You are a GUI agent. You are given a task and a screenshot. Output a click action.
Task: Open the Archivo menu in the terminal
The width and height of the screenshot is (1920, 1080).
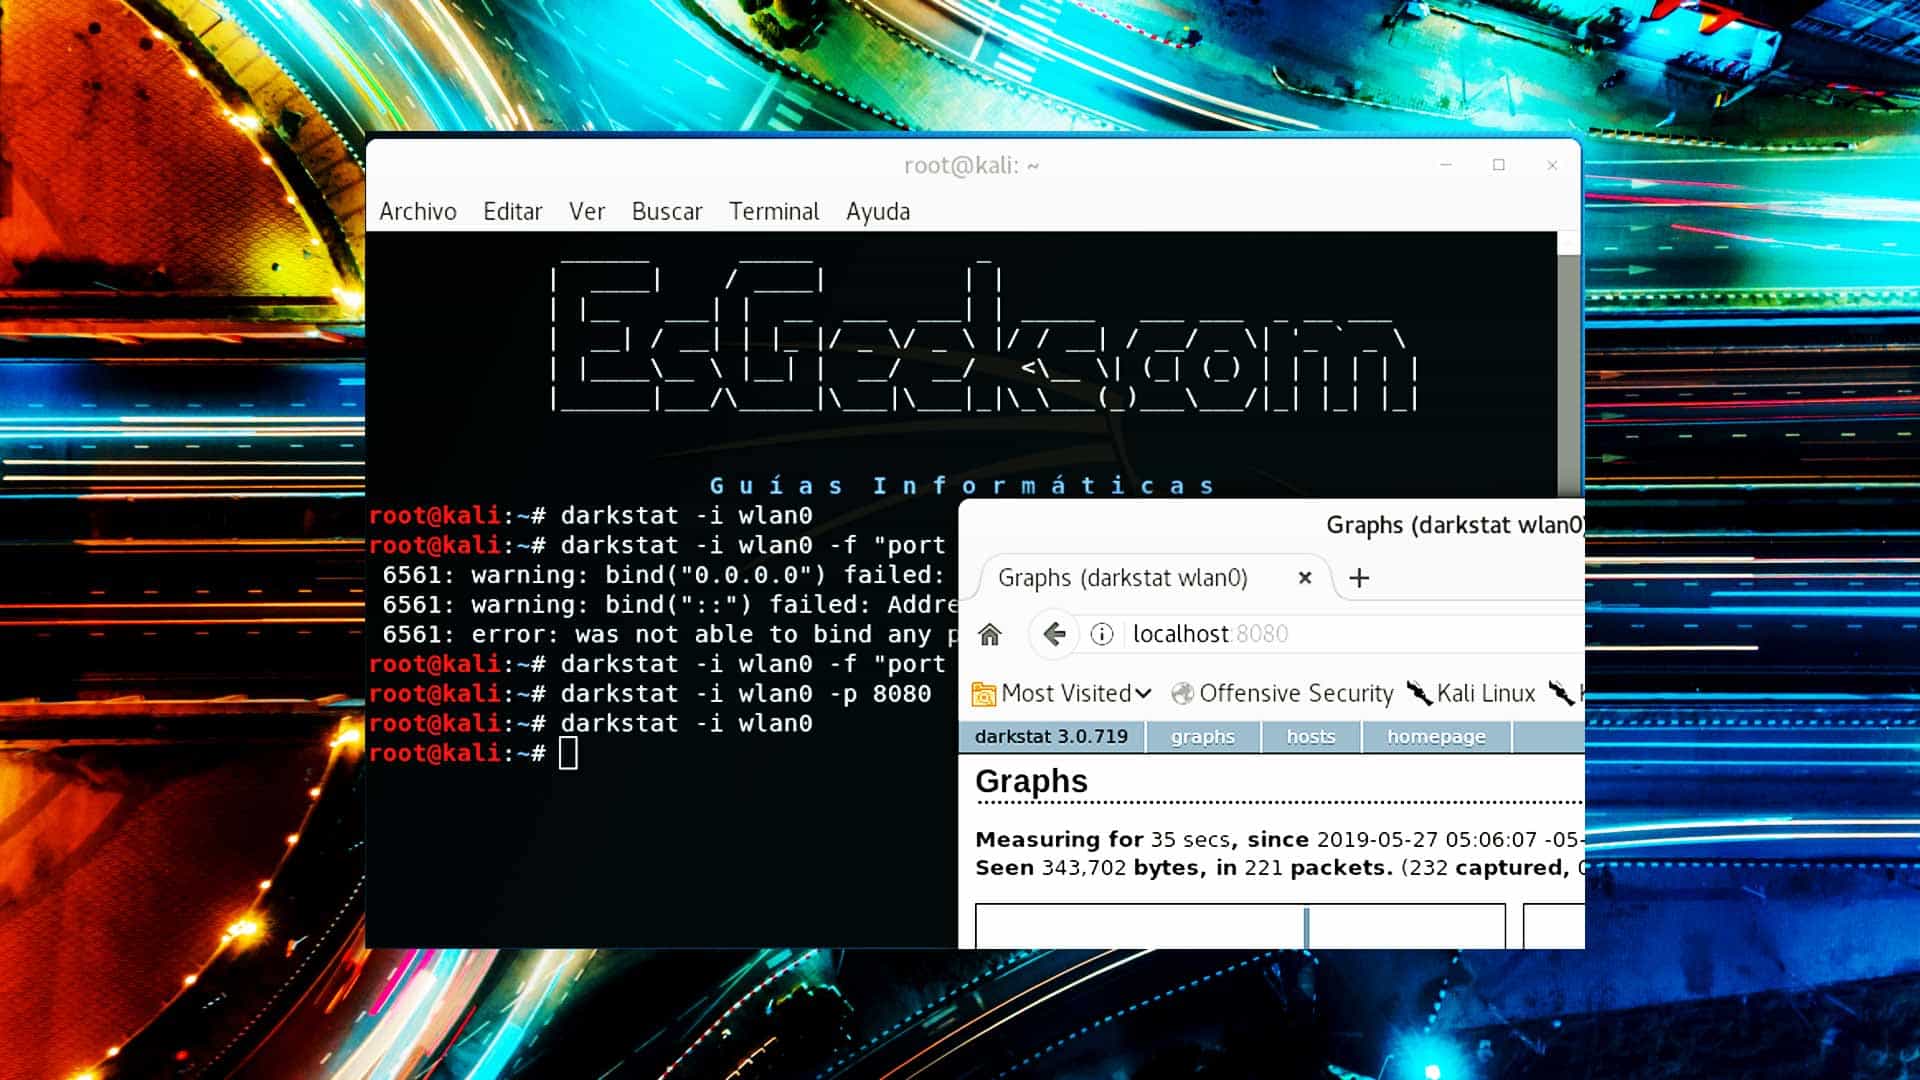pos(418,211)
